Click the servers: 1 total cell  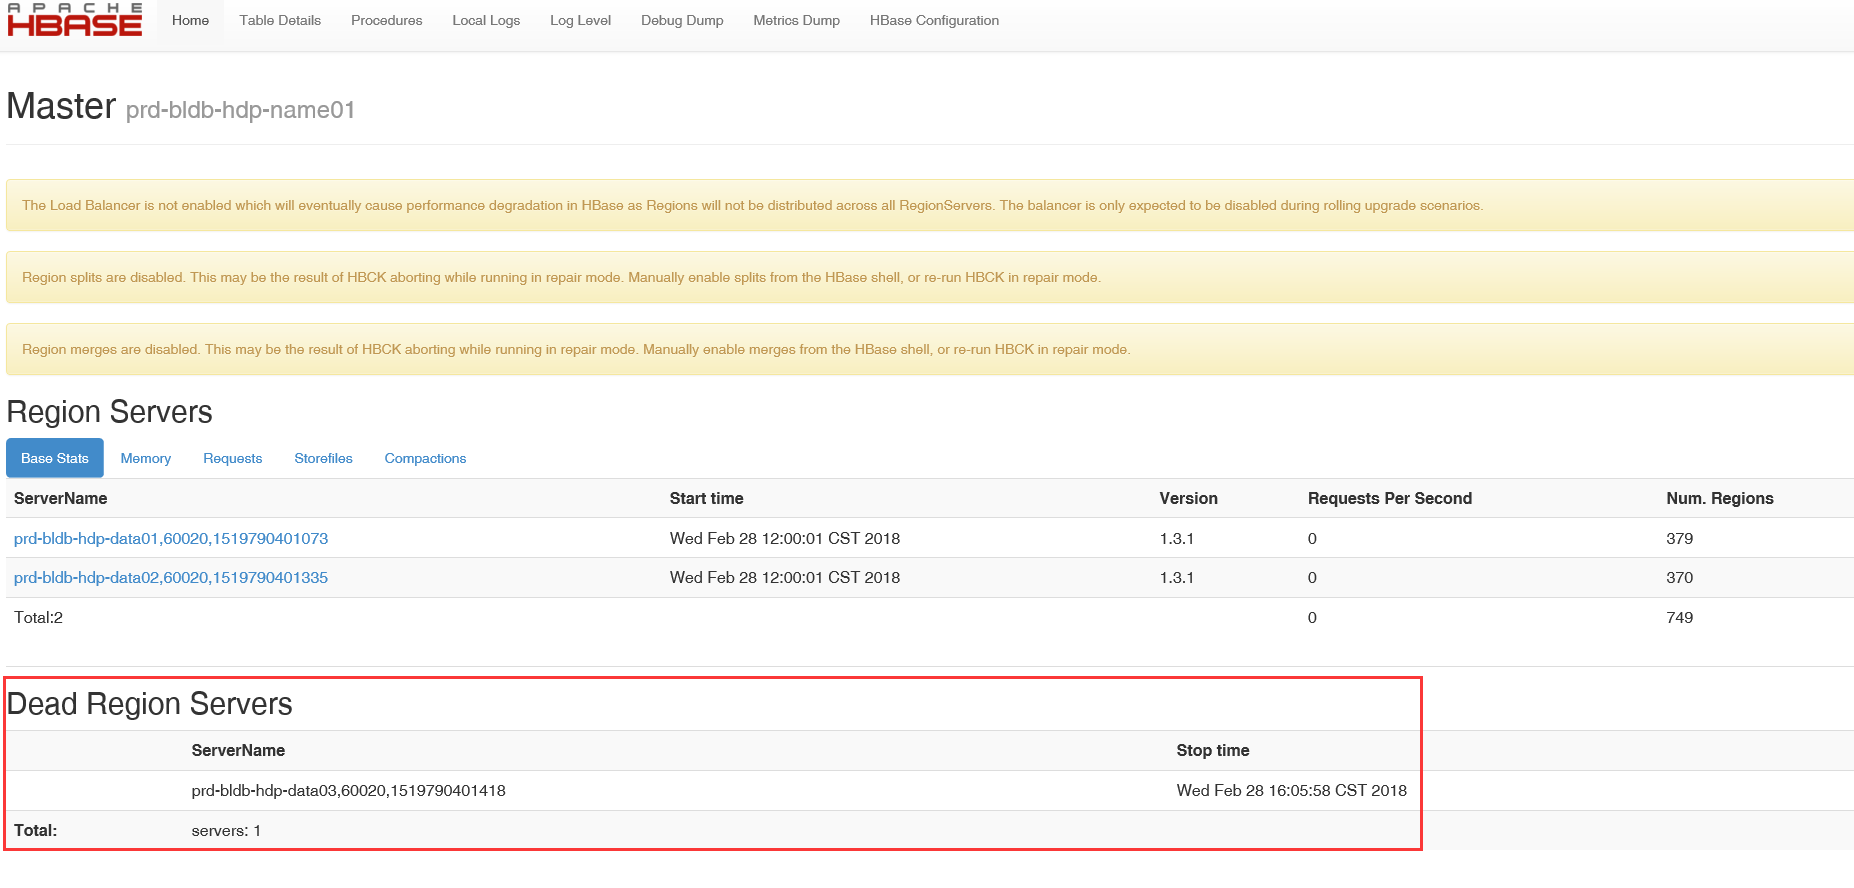pyautogui.click(x=226, y=830)
